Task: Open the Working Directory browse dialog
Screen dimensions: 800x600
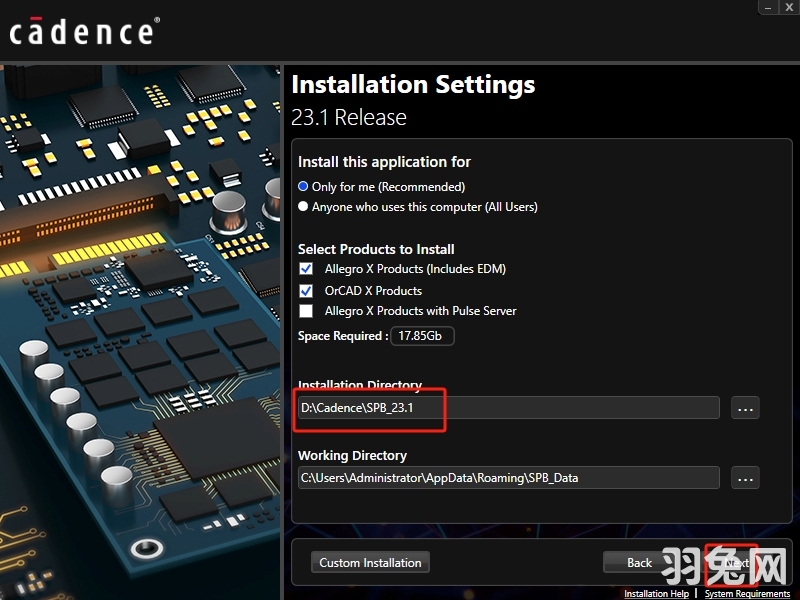Action: [745, 478]
